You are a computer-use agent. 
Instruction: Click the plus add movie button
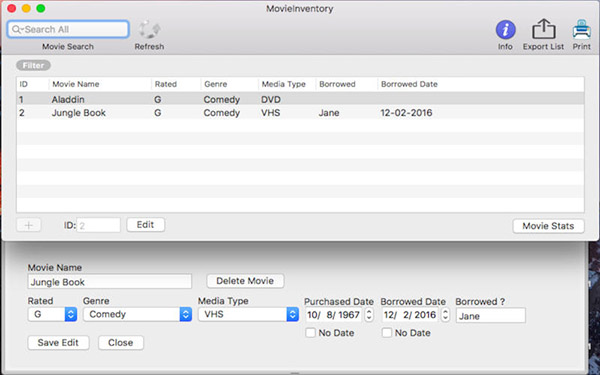click(29, 225)
